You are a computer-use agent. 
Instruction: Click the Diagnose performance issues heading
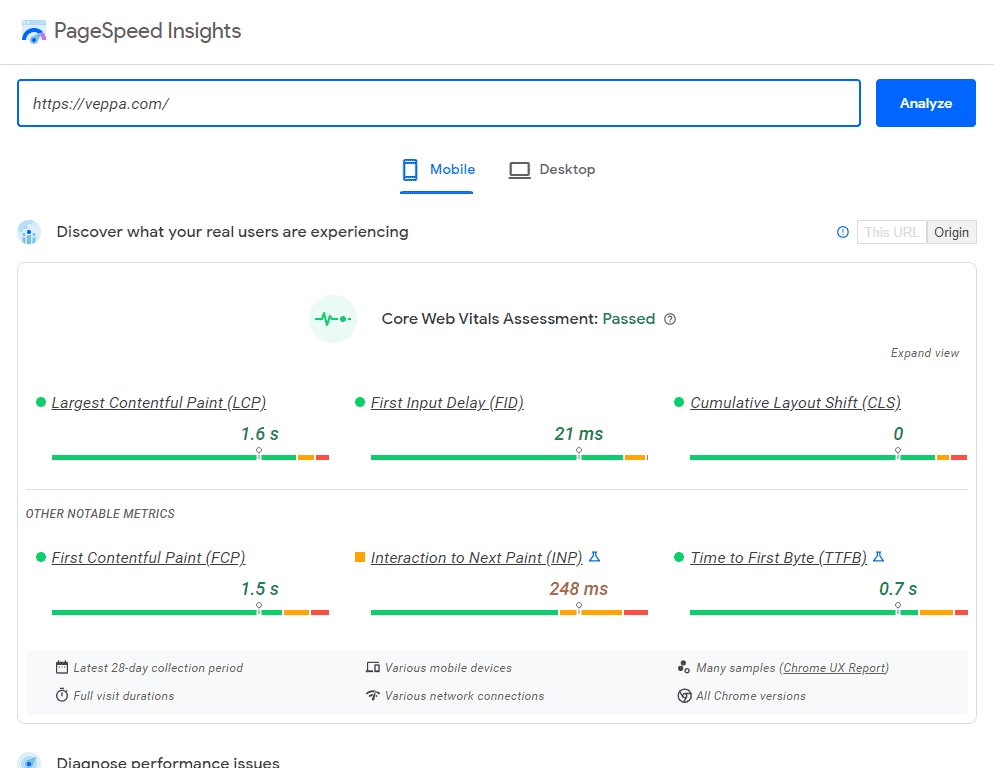pos(168,762)
